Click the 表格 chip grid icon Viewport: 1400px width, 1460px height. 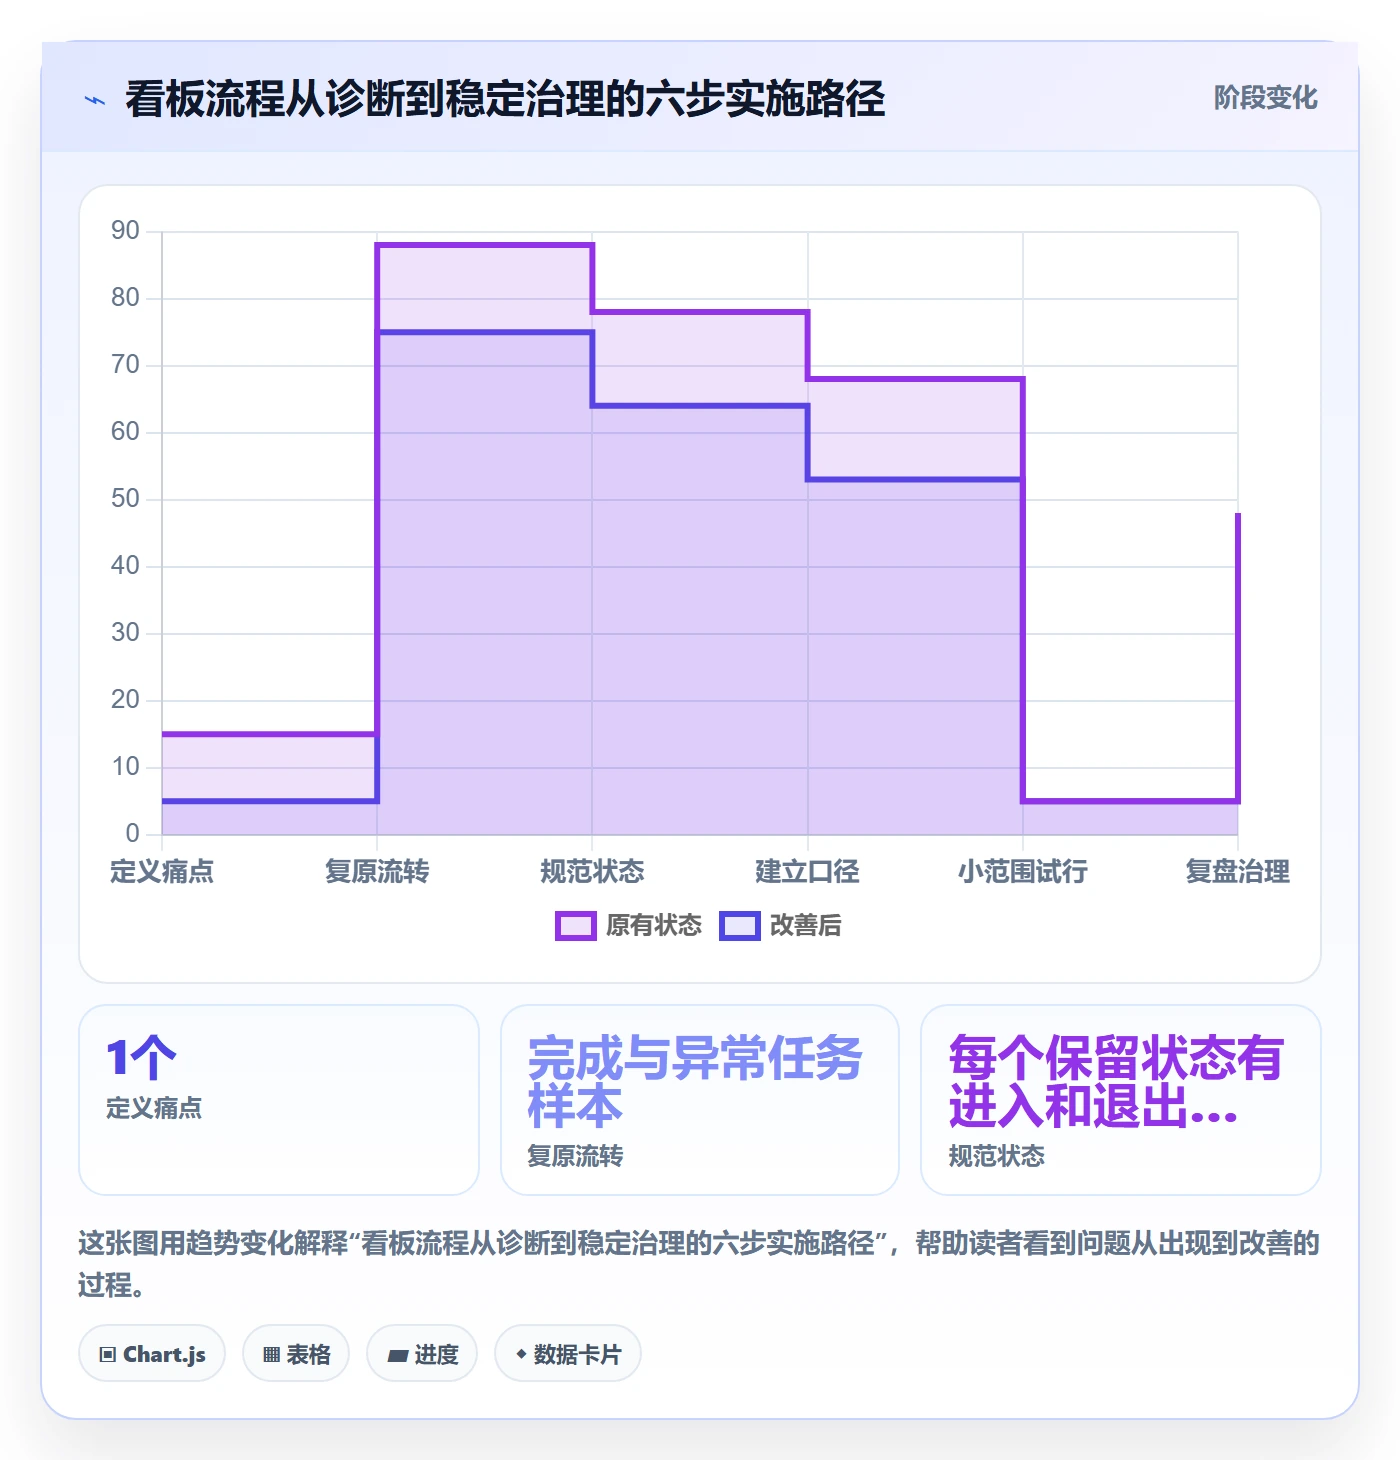(x=271, y=1355)
